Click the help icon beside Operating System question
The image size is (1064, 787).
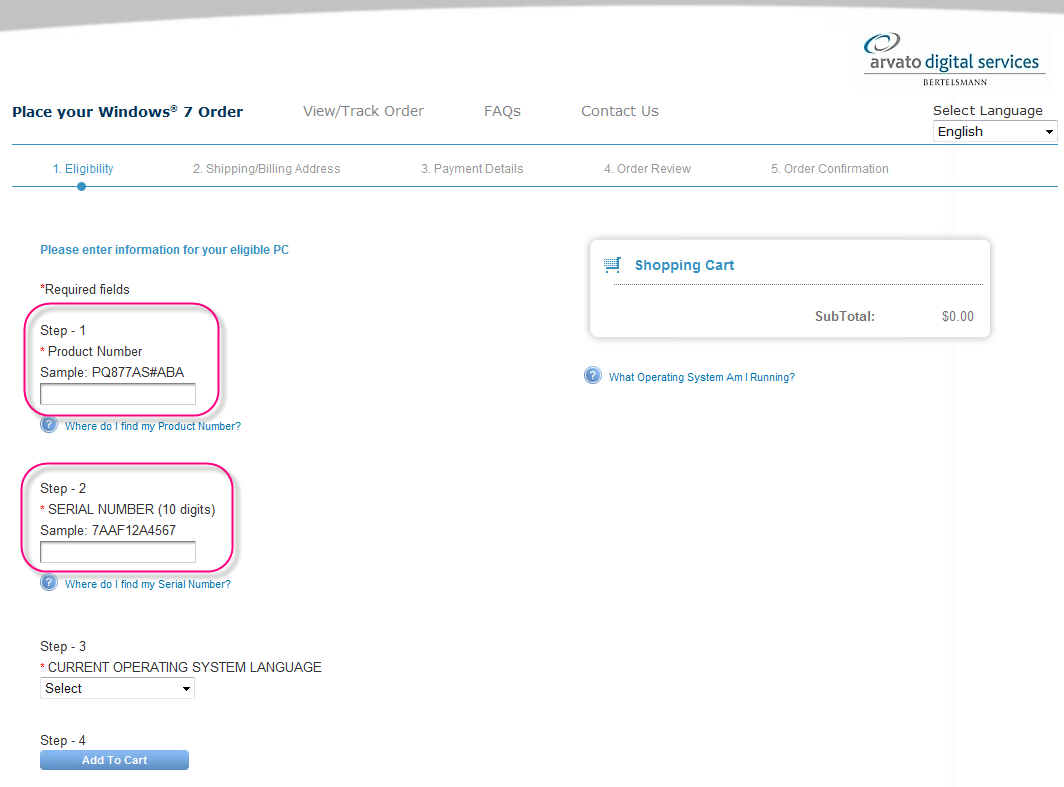coord(593,376)
